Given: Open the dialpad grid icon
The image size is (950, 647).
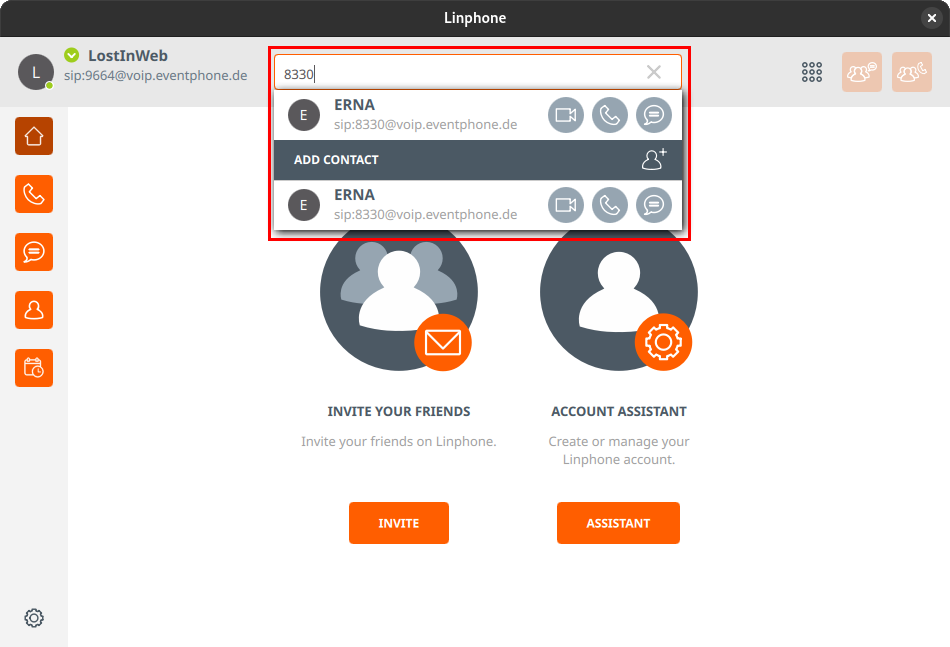Looking at the screenshot, I should (812, 72).
